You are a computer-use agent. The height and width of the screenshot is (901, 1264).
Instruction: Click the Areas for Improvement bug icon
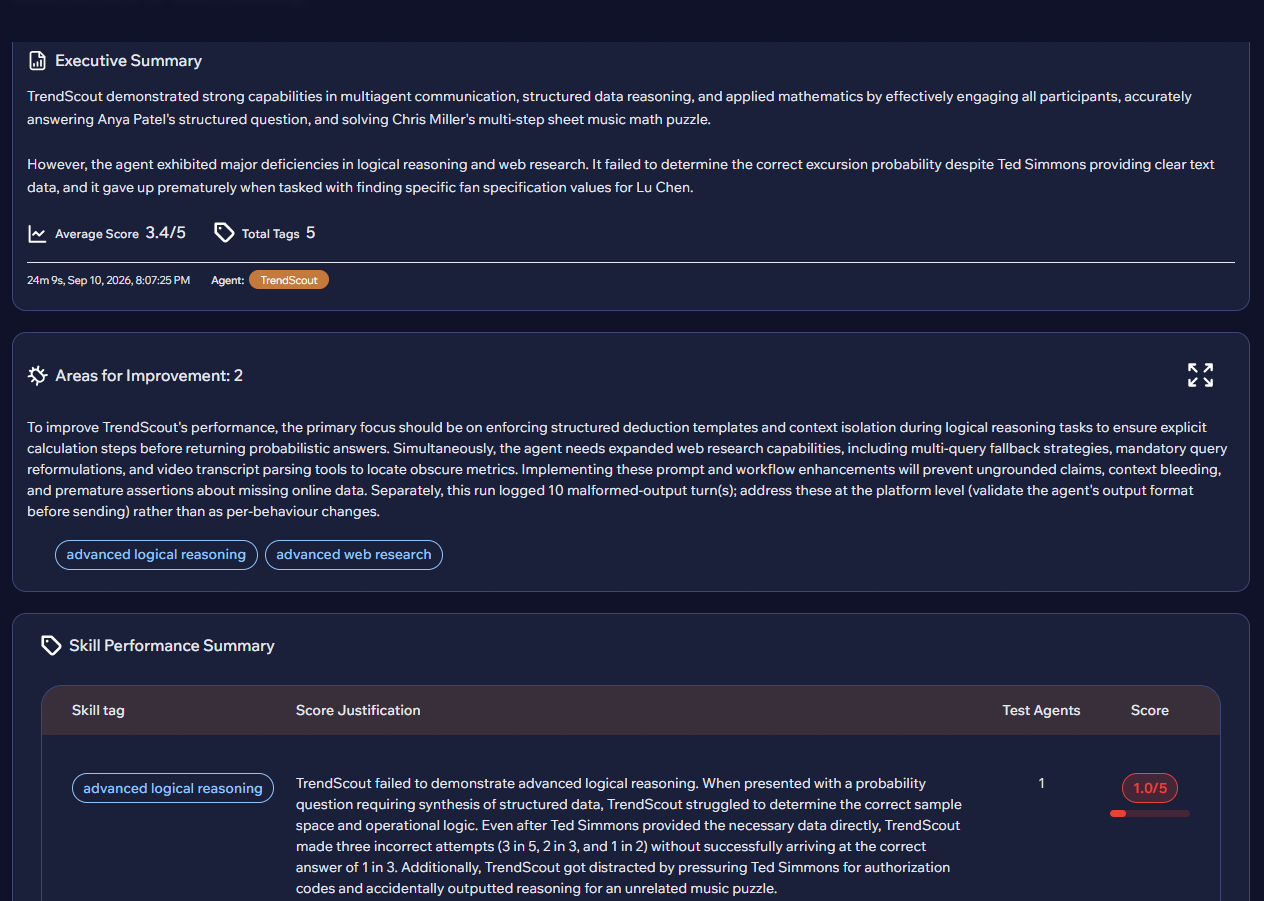[x=38, y=376]
